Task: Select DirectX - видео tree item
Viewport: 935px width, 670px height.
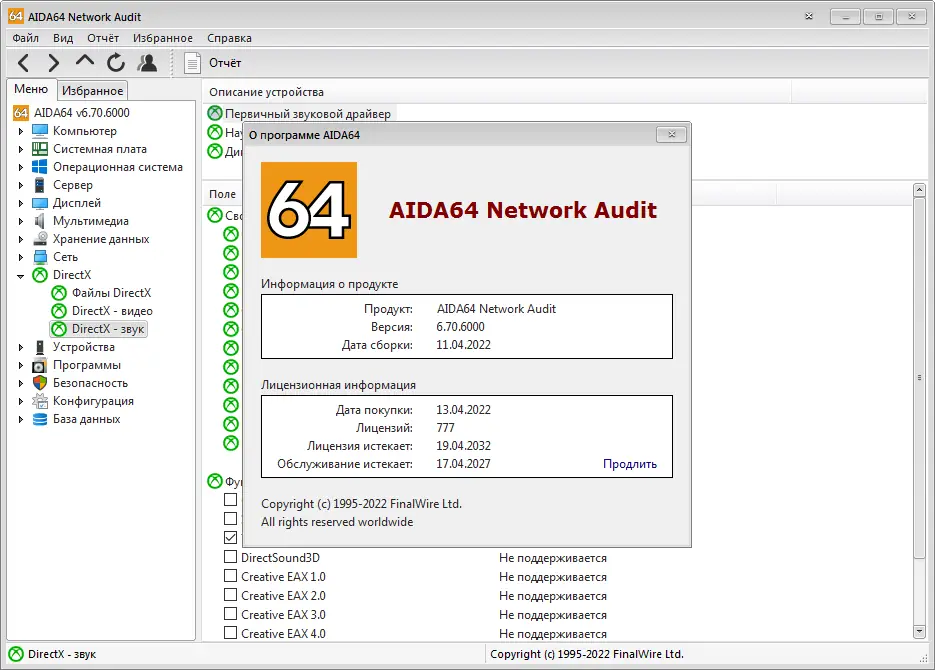Action: coord(112,311)
